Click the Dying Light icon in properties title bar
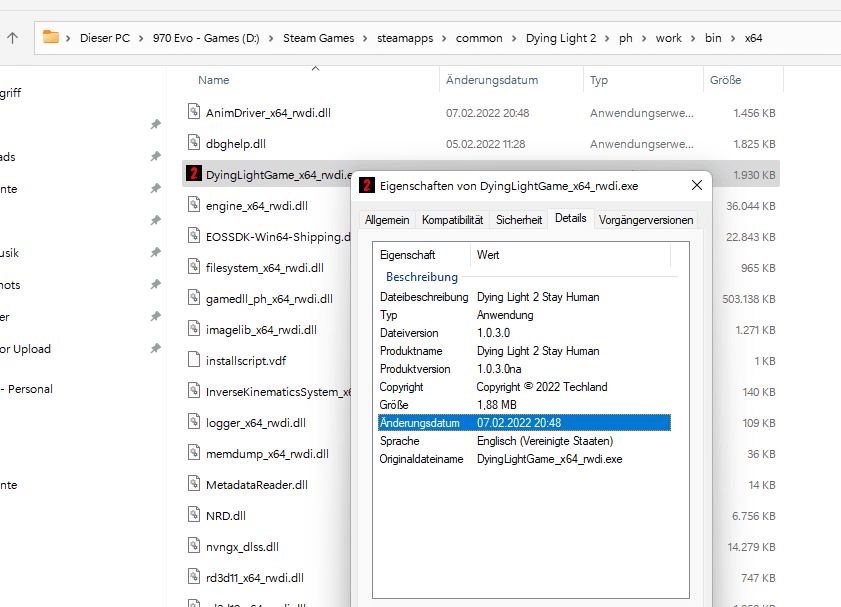The height and width of the screenshot is (607, 841). [x=367, y=185]
